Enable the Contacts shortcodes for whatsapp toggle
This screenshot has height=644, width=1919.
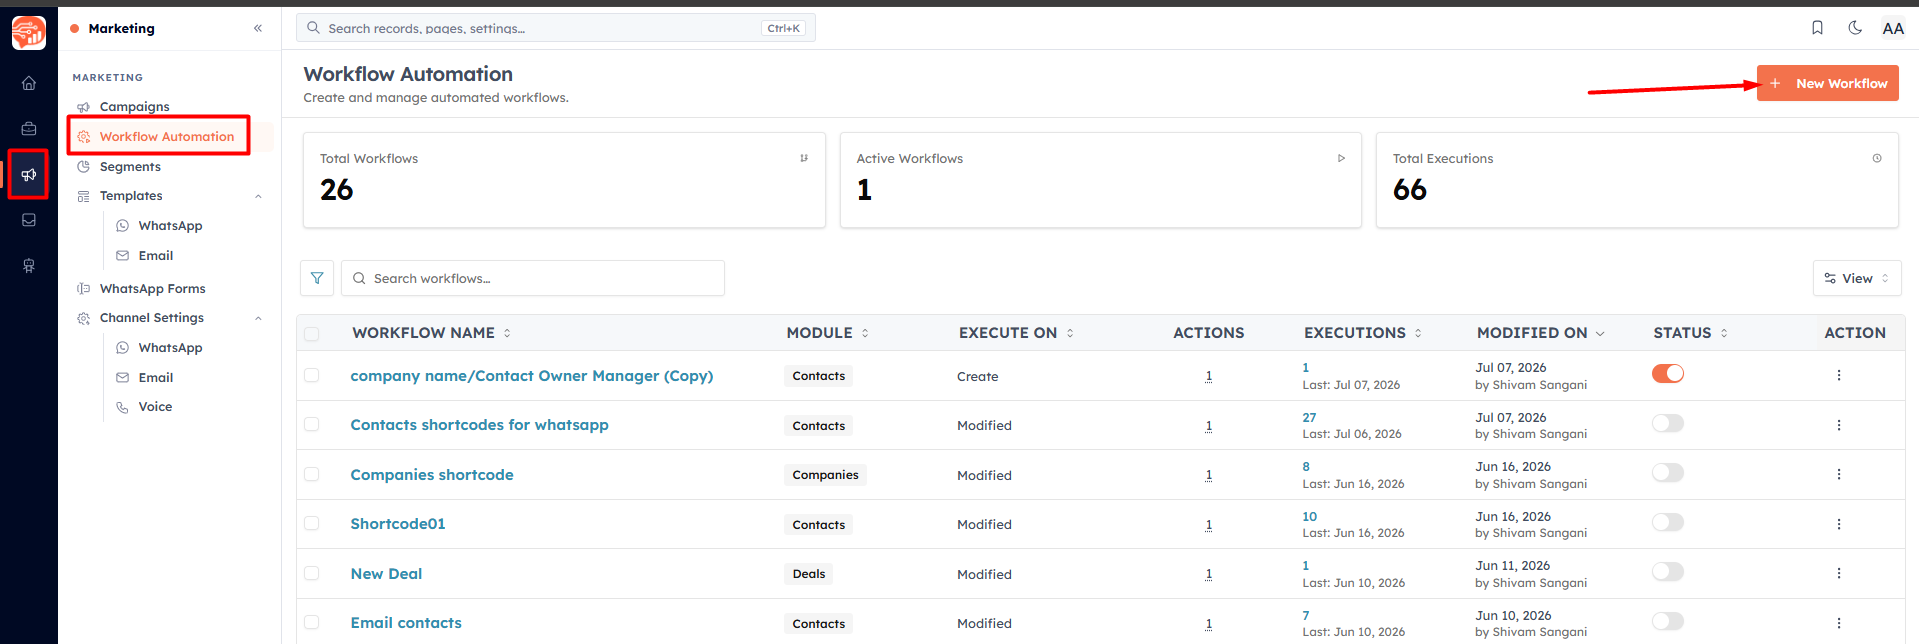tap(1668, 423)
